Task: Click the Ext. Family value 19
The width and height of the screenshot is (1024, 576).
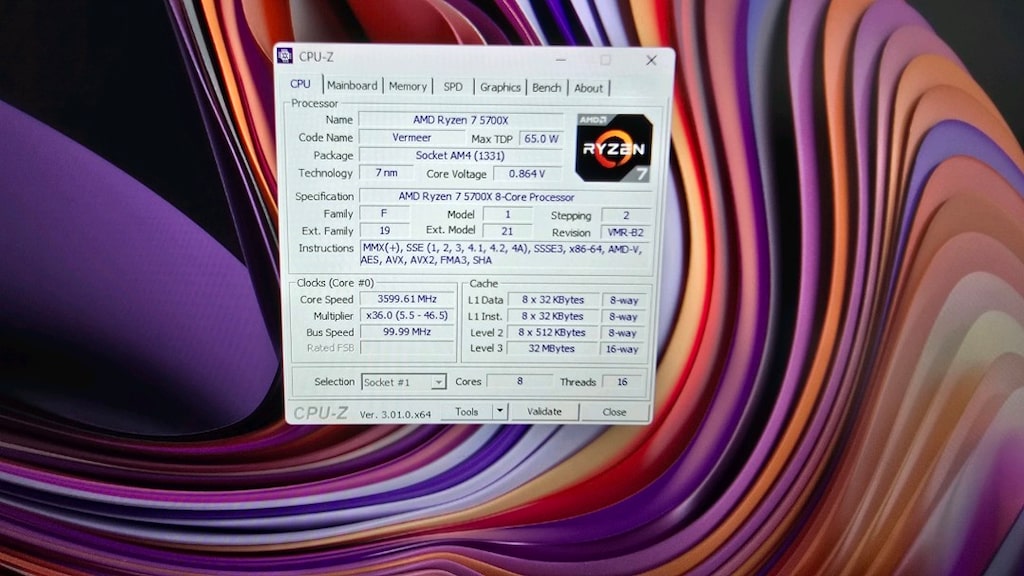Action: tap(385, 231)
